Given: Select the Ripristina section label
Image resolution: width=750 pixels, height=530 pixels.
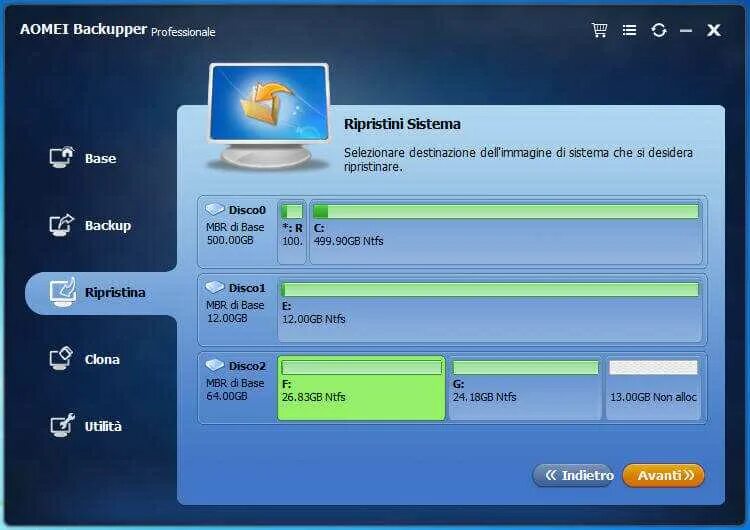Looking at the screenshot, I should pos(115,292).
